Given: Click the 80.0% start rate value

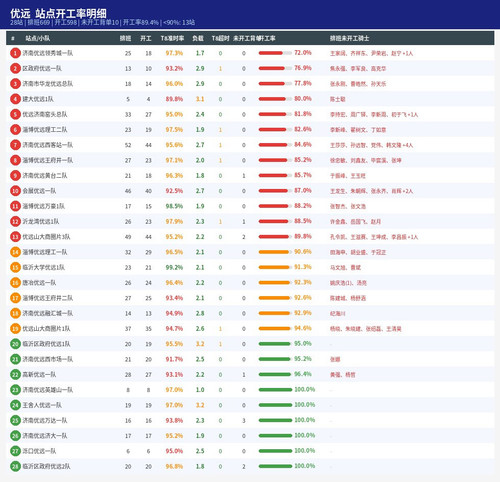Looking at the screenshot, I should pos(303,99).
